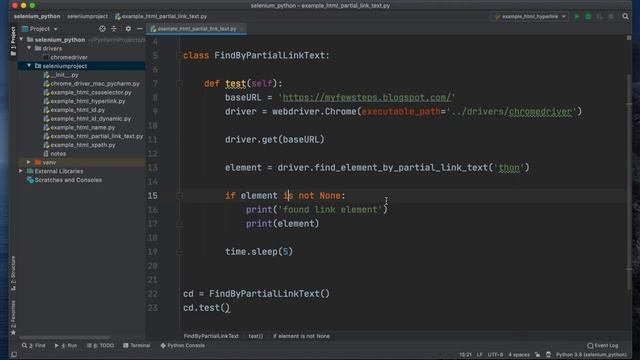The width and height of the screenshot is (640, 360).
Task: Collapse the drivers folder
Action: coord(29,48)
